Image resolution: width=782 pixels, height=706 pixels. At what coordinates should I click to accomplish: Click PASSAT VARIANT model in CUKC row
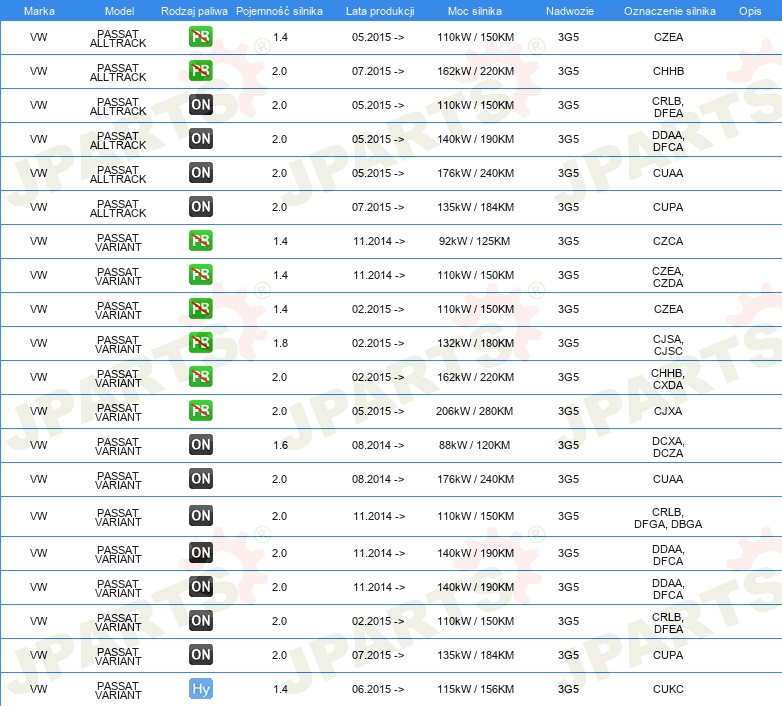point(118,690)
